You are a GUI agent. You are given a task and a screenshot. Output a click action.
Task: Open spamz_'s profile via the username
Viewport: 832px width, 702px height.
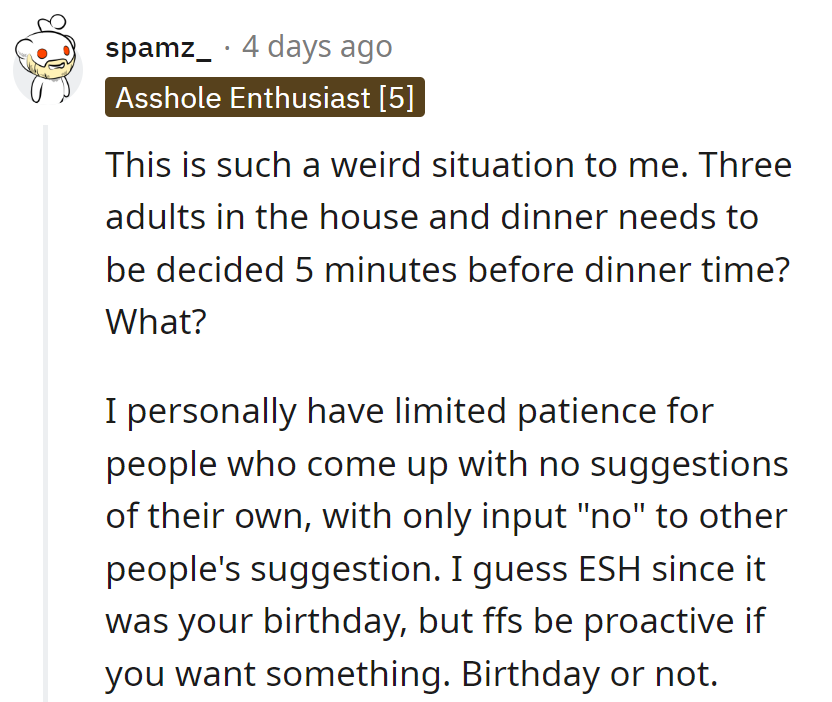(158, 46)
